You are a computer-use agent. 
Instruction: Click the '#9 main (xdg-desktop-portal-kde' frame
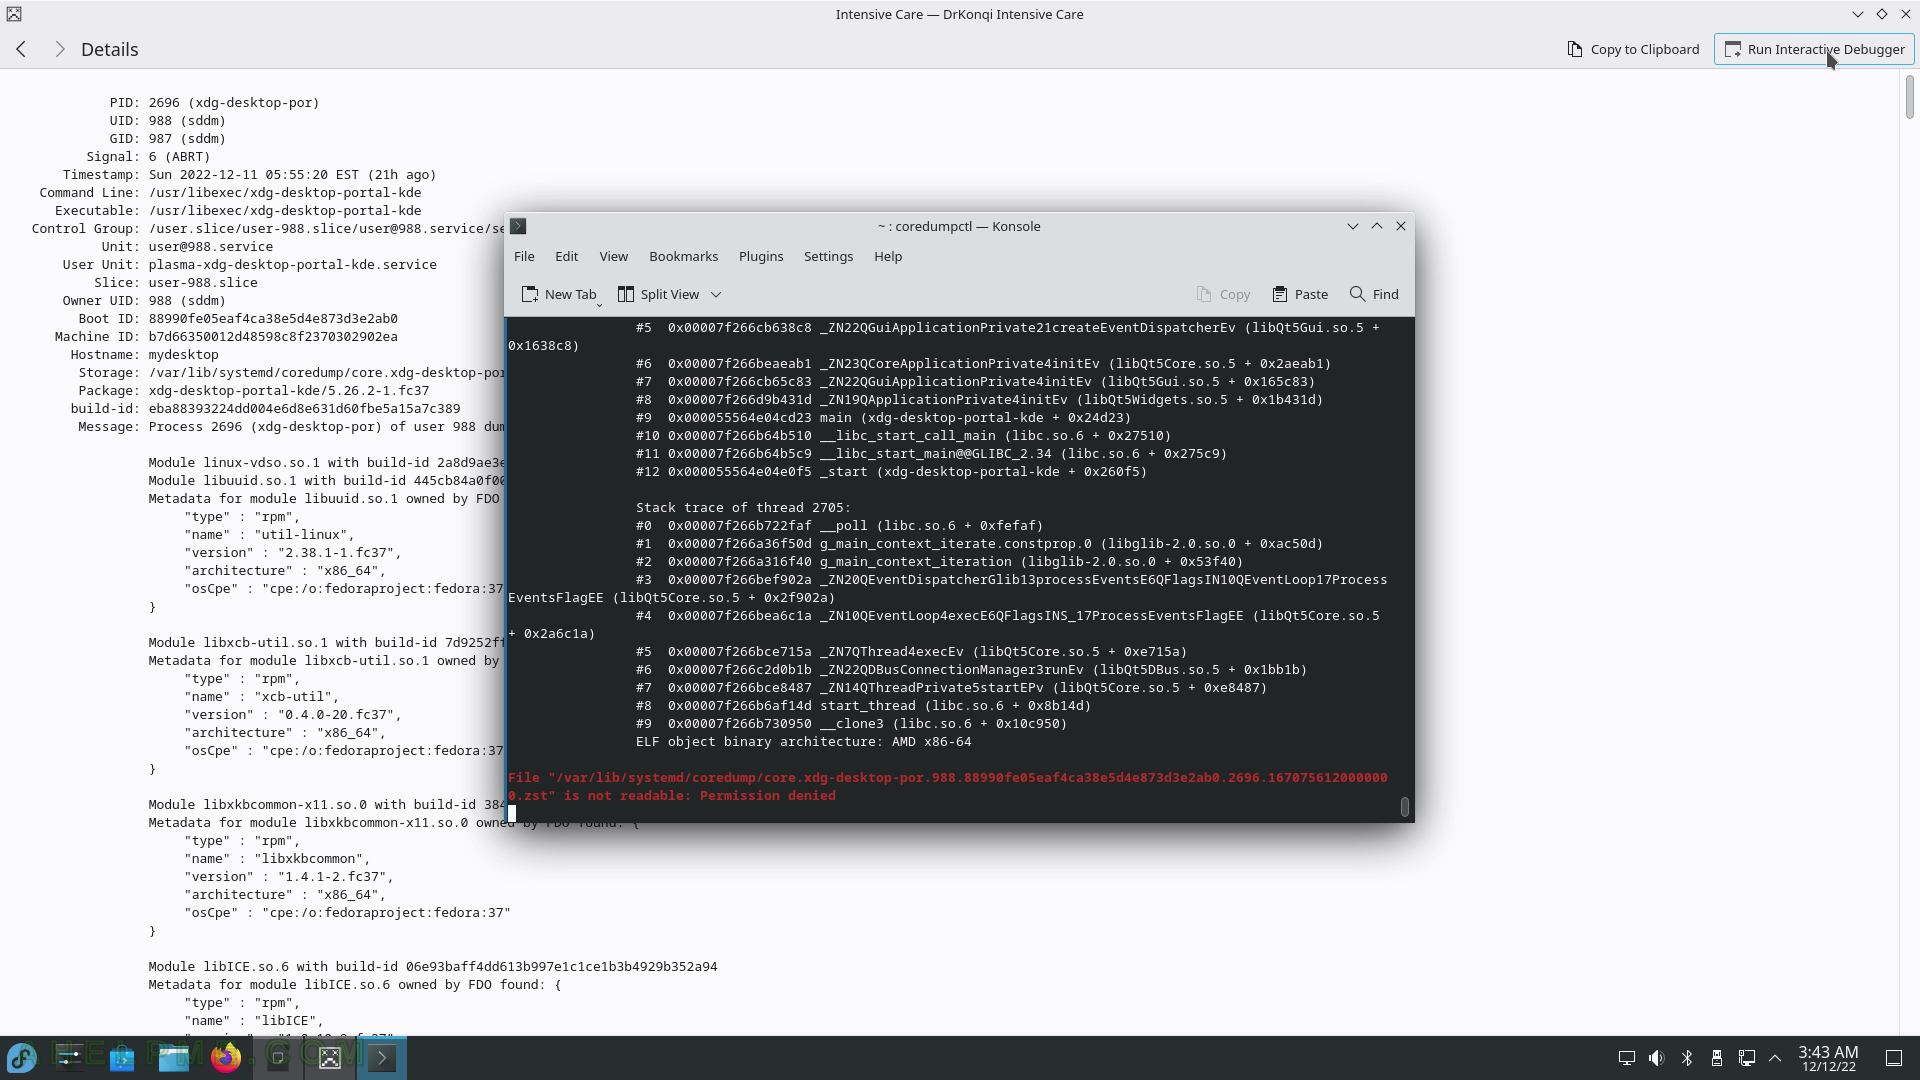883,418
